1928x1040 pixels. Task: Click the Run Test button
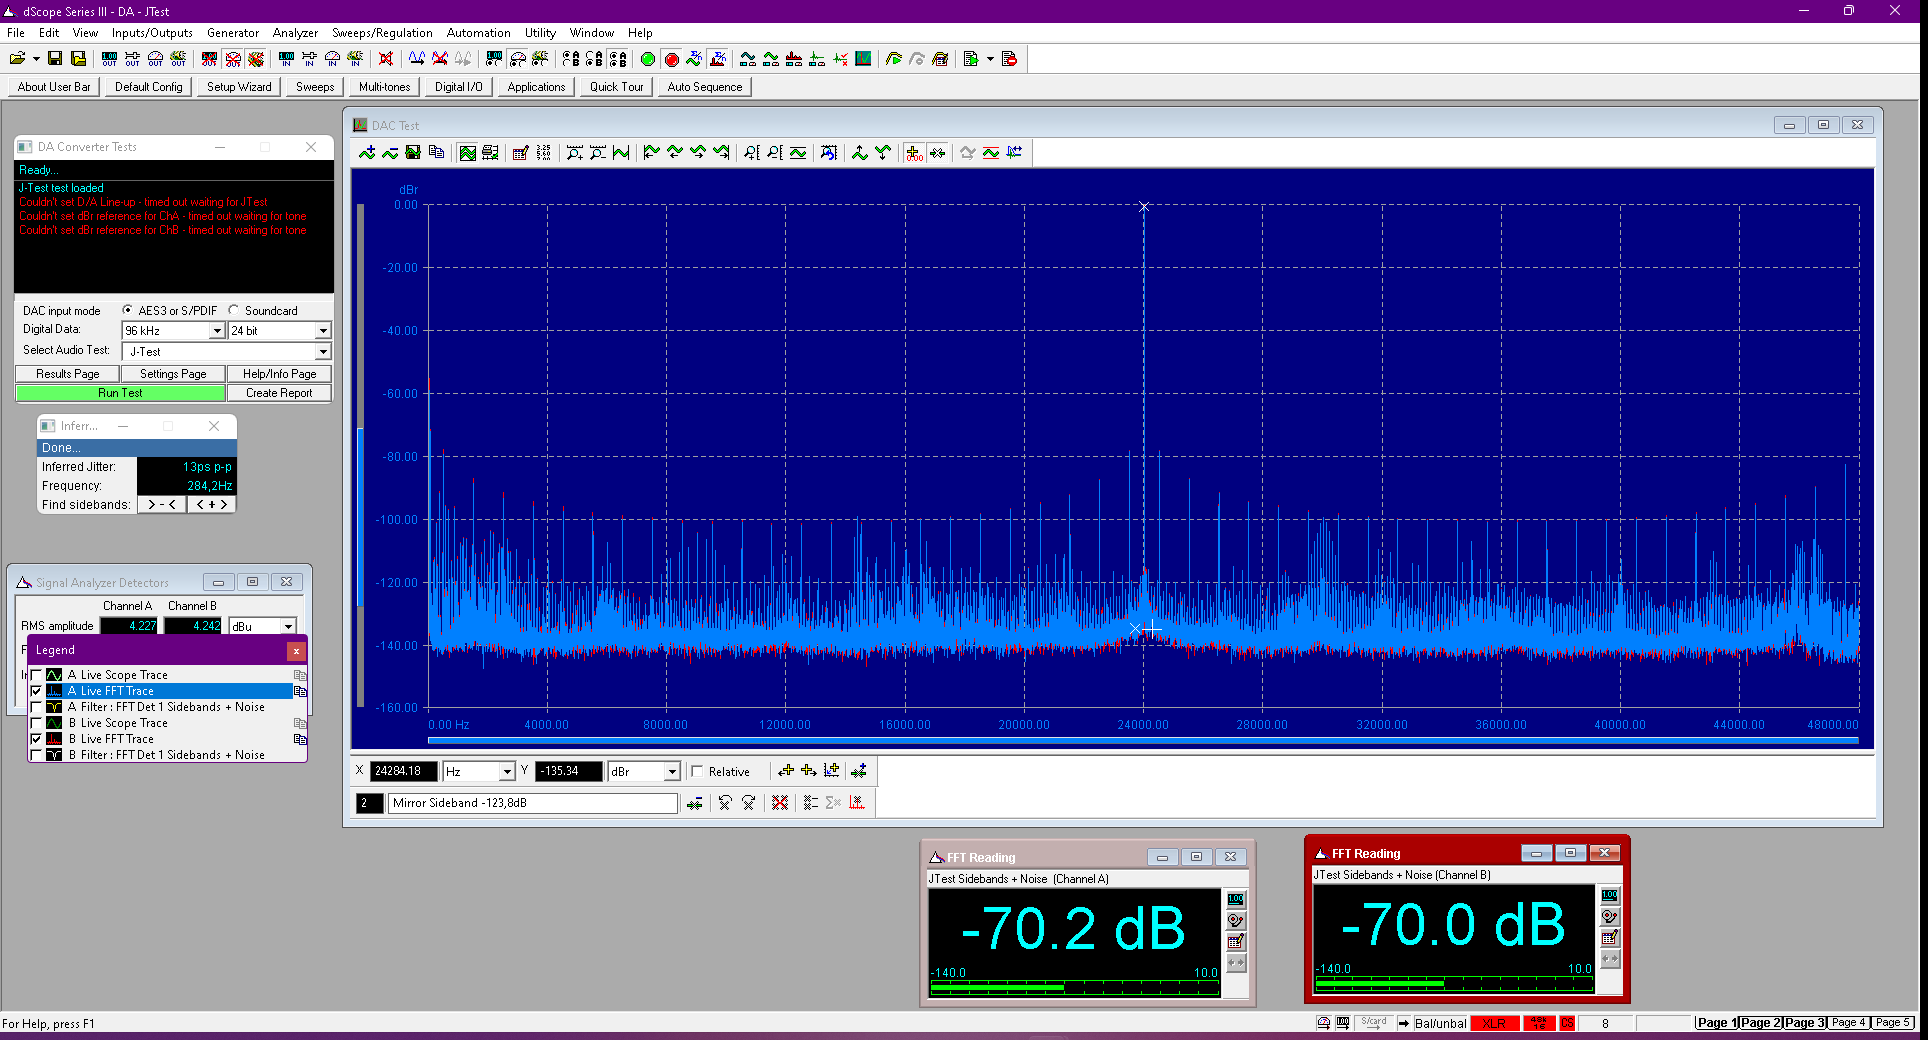tap(120, 393)
